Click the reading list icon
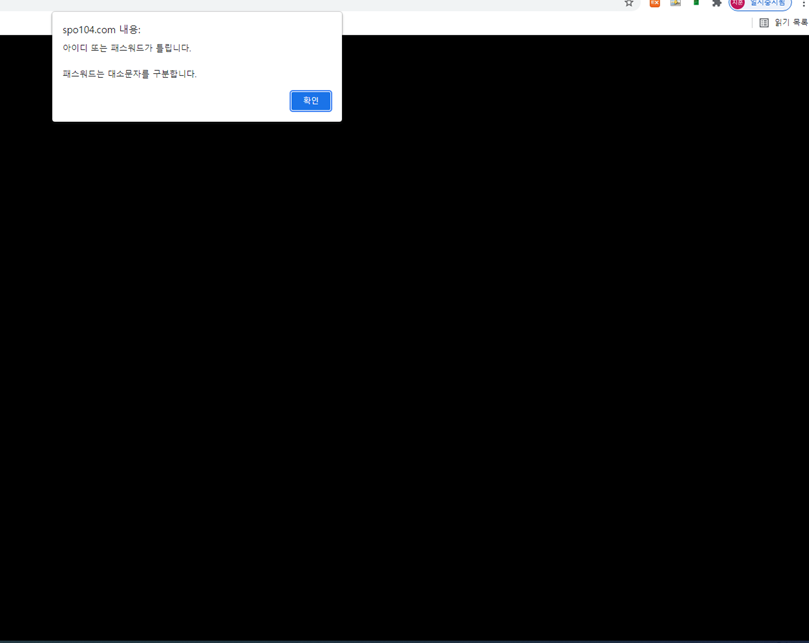 pyautogui.click(x=764, y=22)
